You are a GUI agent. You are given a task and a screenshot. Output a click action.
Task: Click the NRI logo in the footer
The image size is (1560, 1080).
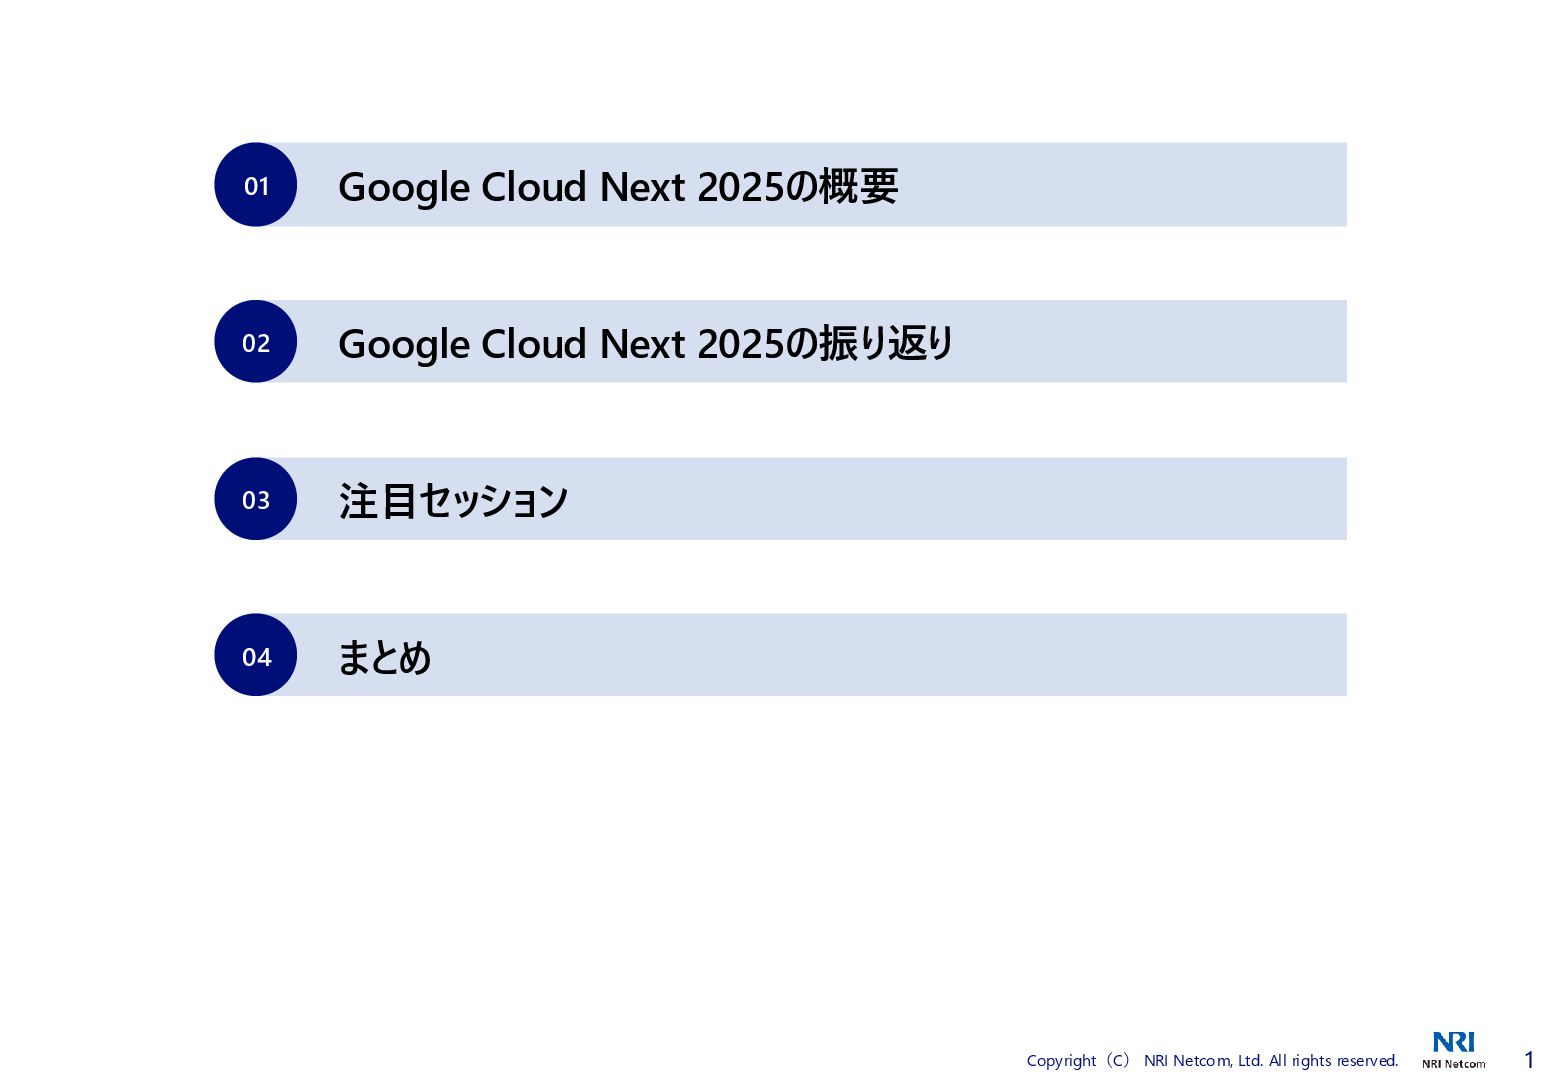1453,1042
